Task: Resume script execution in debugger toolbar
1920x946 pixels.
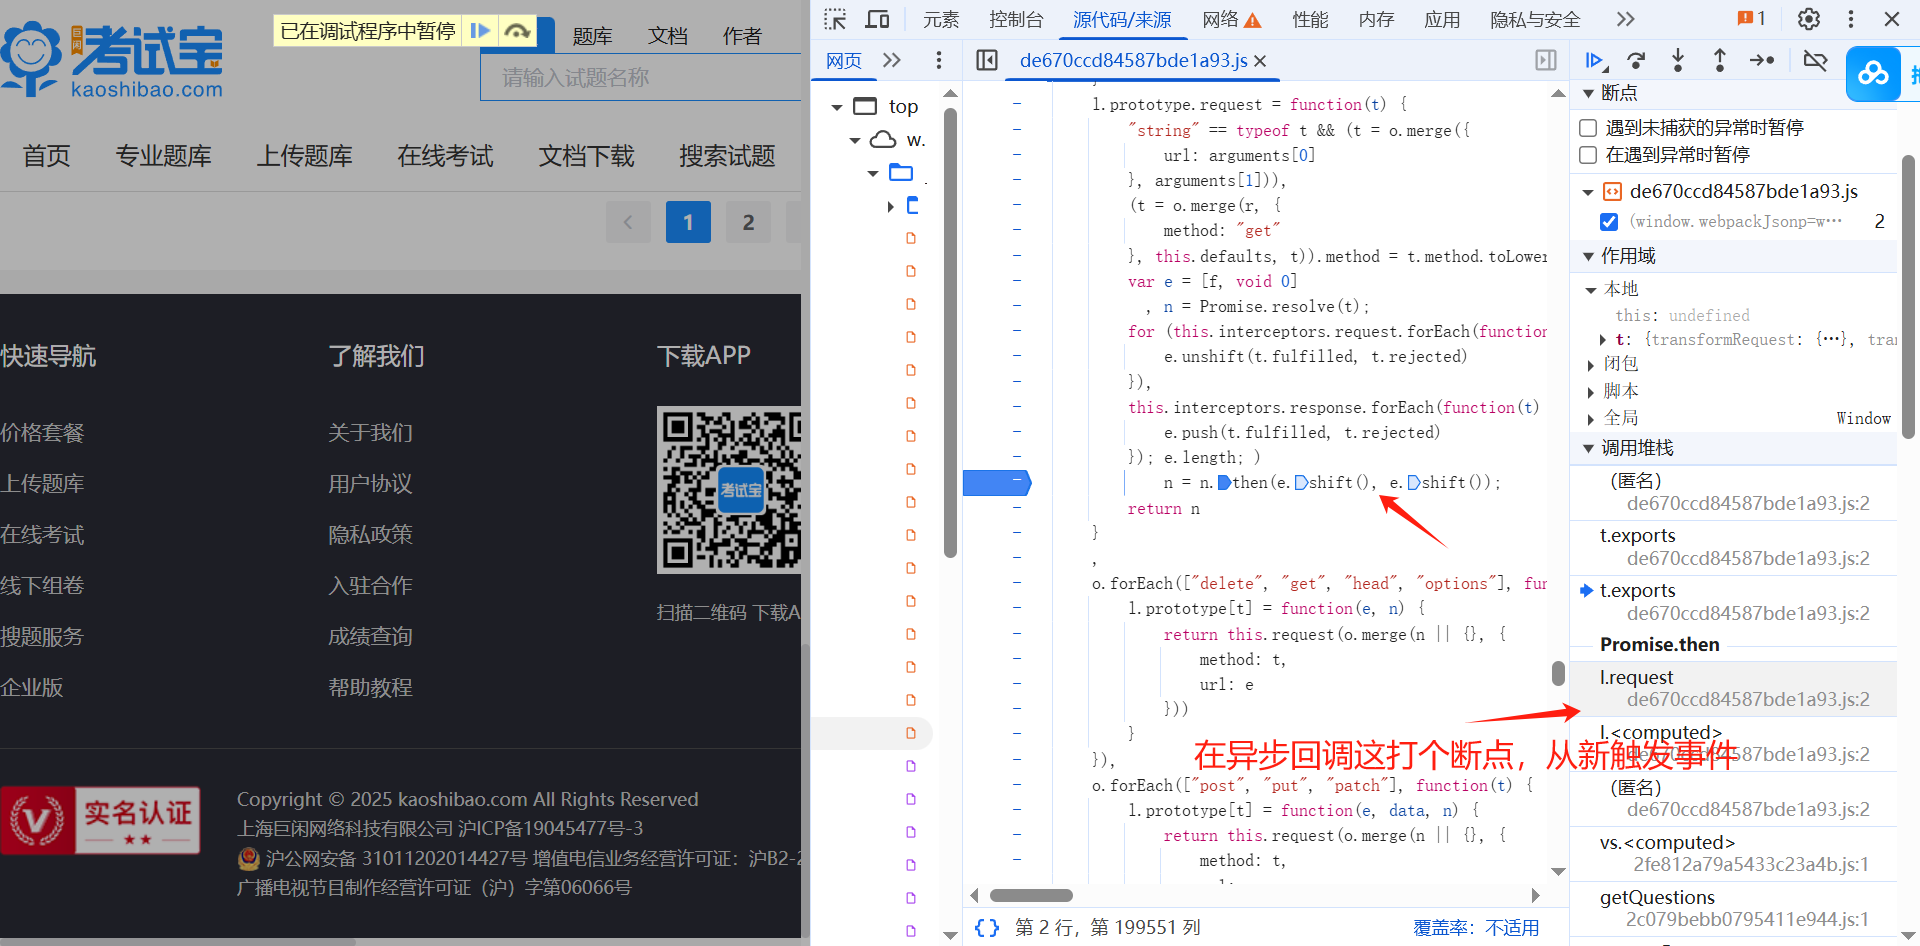Action: point(1594,61)
